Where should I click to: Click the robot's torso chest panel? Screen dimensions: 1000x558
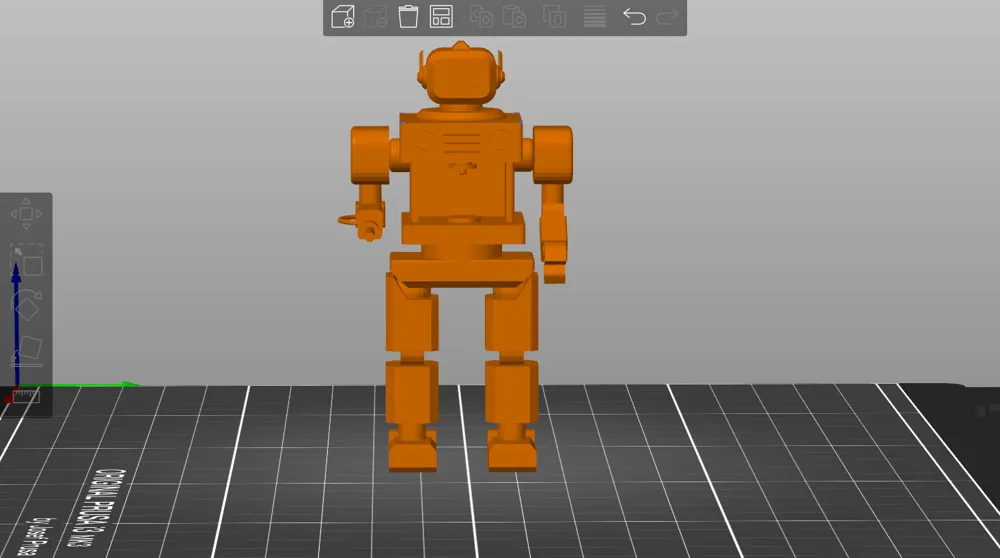pyautogui.click(x=461, y=167)
